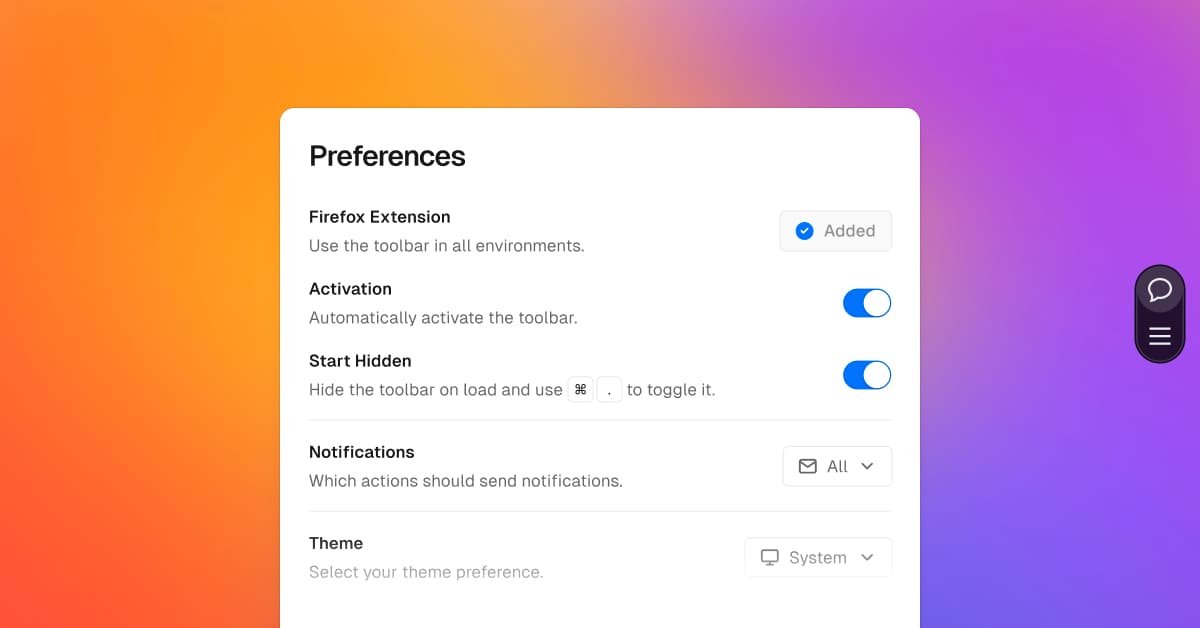This screenshot has width=1200, height=628.
Task: Expand the Theme System dropdown
Action: (818, 557)
